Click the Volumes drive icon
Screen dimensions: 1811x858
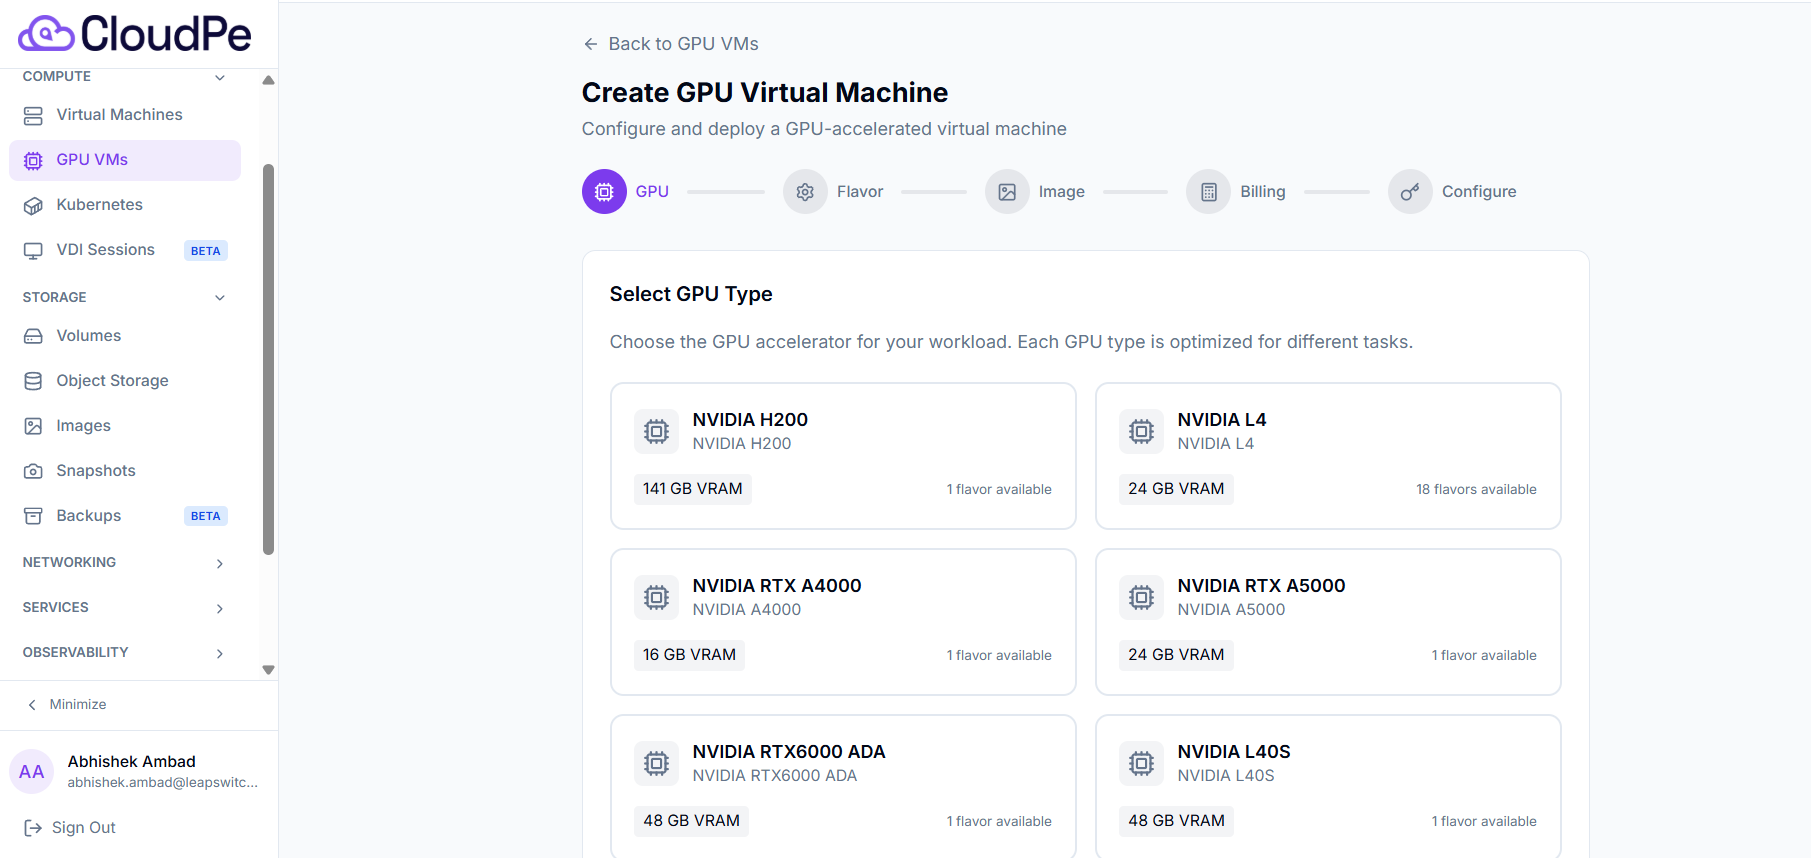pyautogui.click(x=33, y=337)
